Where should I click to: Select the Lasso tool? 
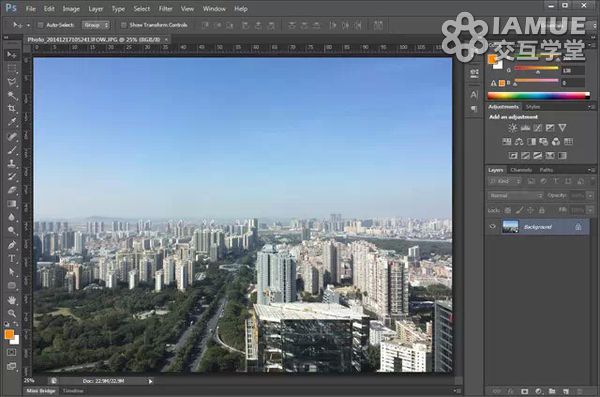(12, 82)
